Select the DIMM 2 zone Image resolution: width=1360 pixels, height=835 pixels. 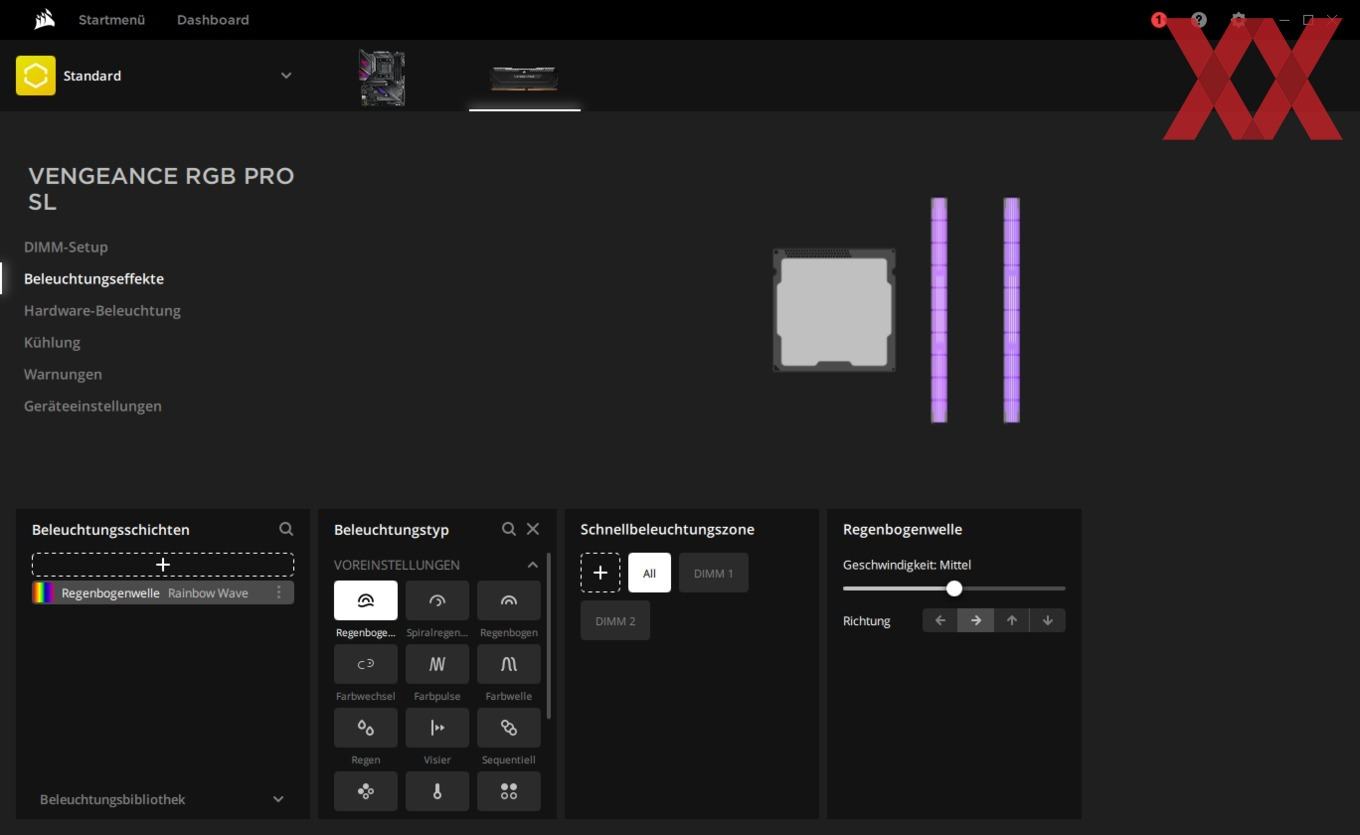point(615,621)
